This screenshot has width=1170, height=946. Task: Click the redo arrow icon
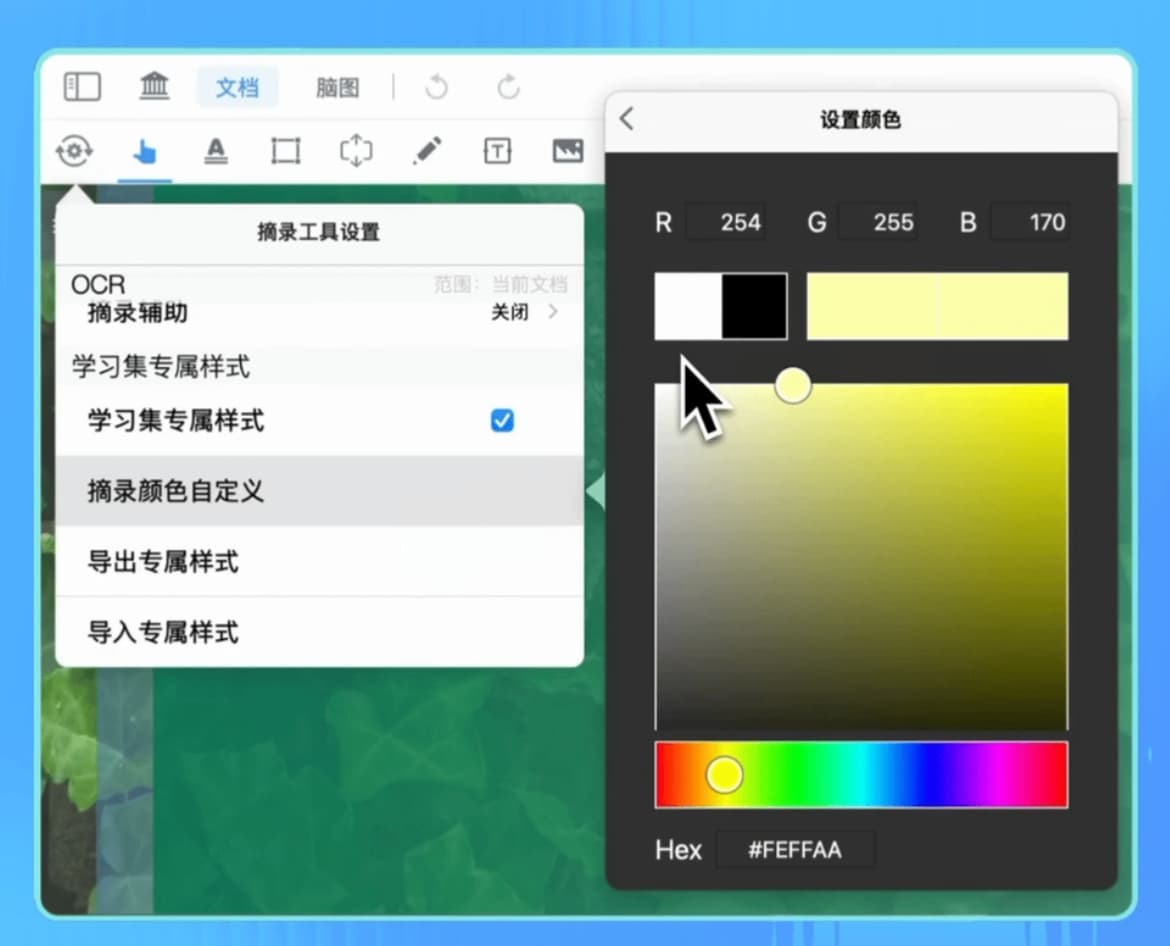[x=508, y=87]
